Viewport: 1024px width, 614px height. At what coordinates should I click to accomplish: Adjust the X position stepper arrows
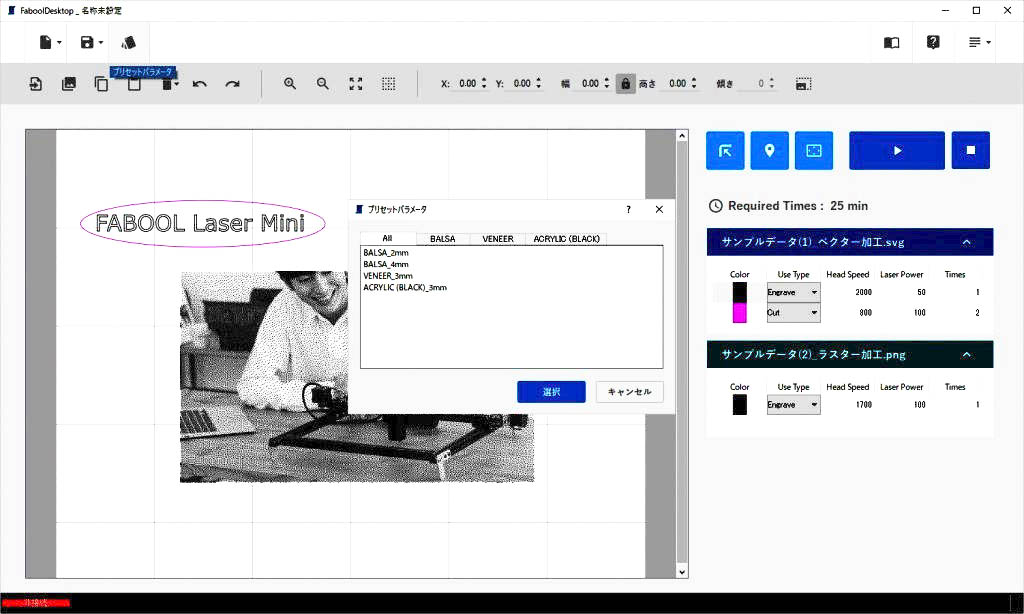pyautogui.click(x=484, y=83)
